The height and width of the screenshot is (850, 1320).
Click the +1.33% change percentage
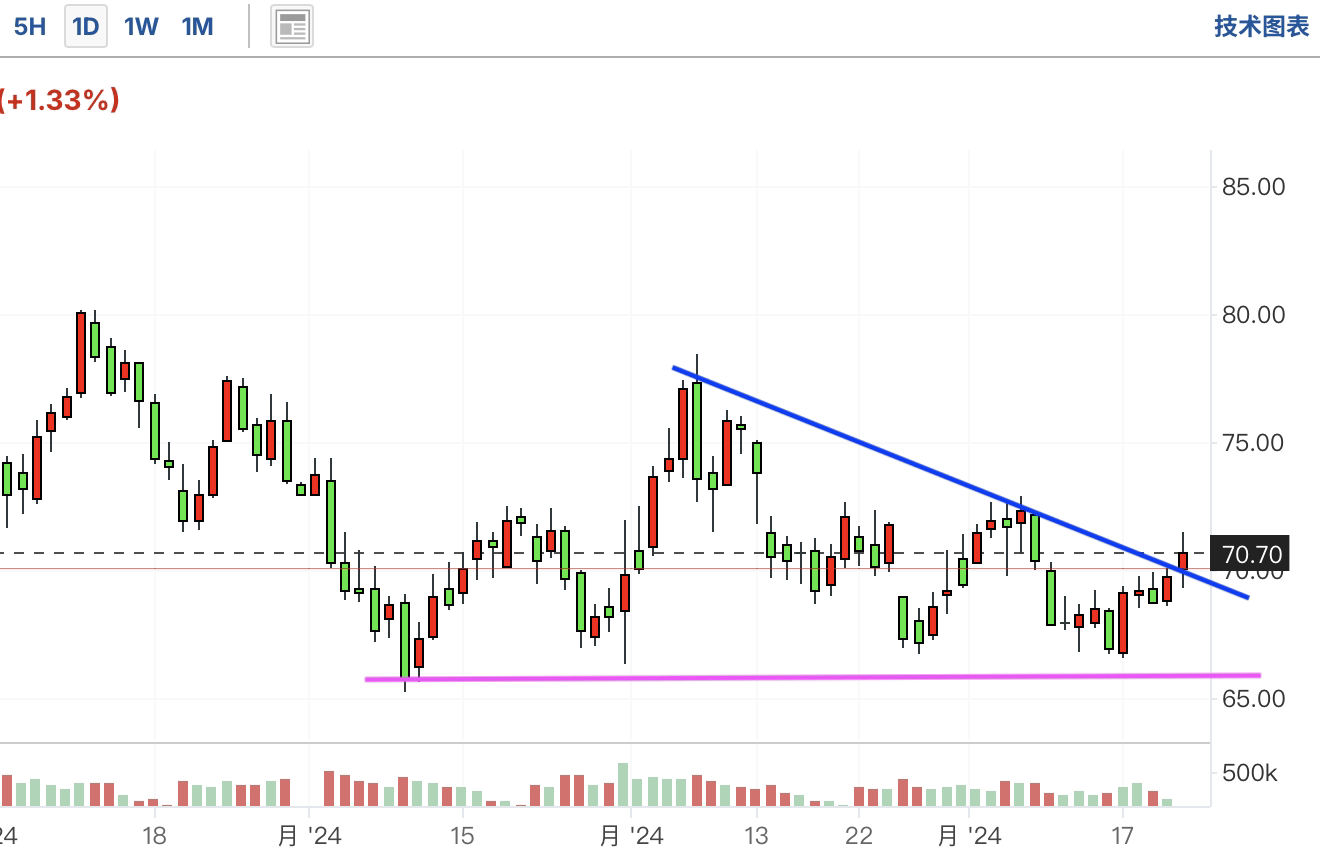(x=60, y=100)
